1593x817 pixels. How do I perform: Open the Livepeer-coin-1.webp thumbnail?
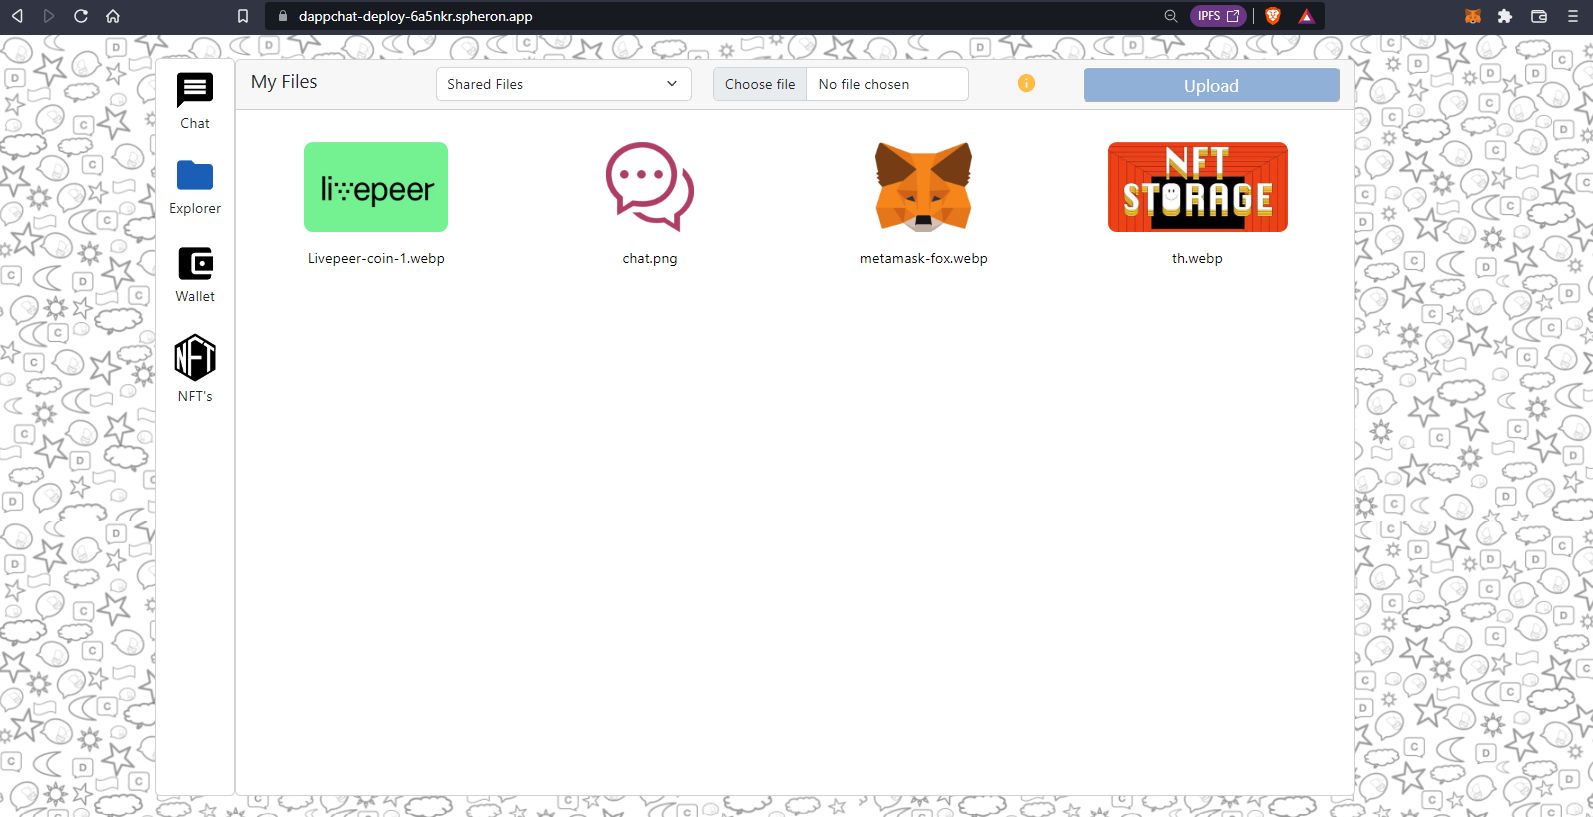[376, 187]
